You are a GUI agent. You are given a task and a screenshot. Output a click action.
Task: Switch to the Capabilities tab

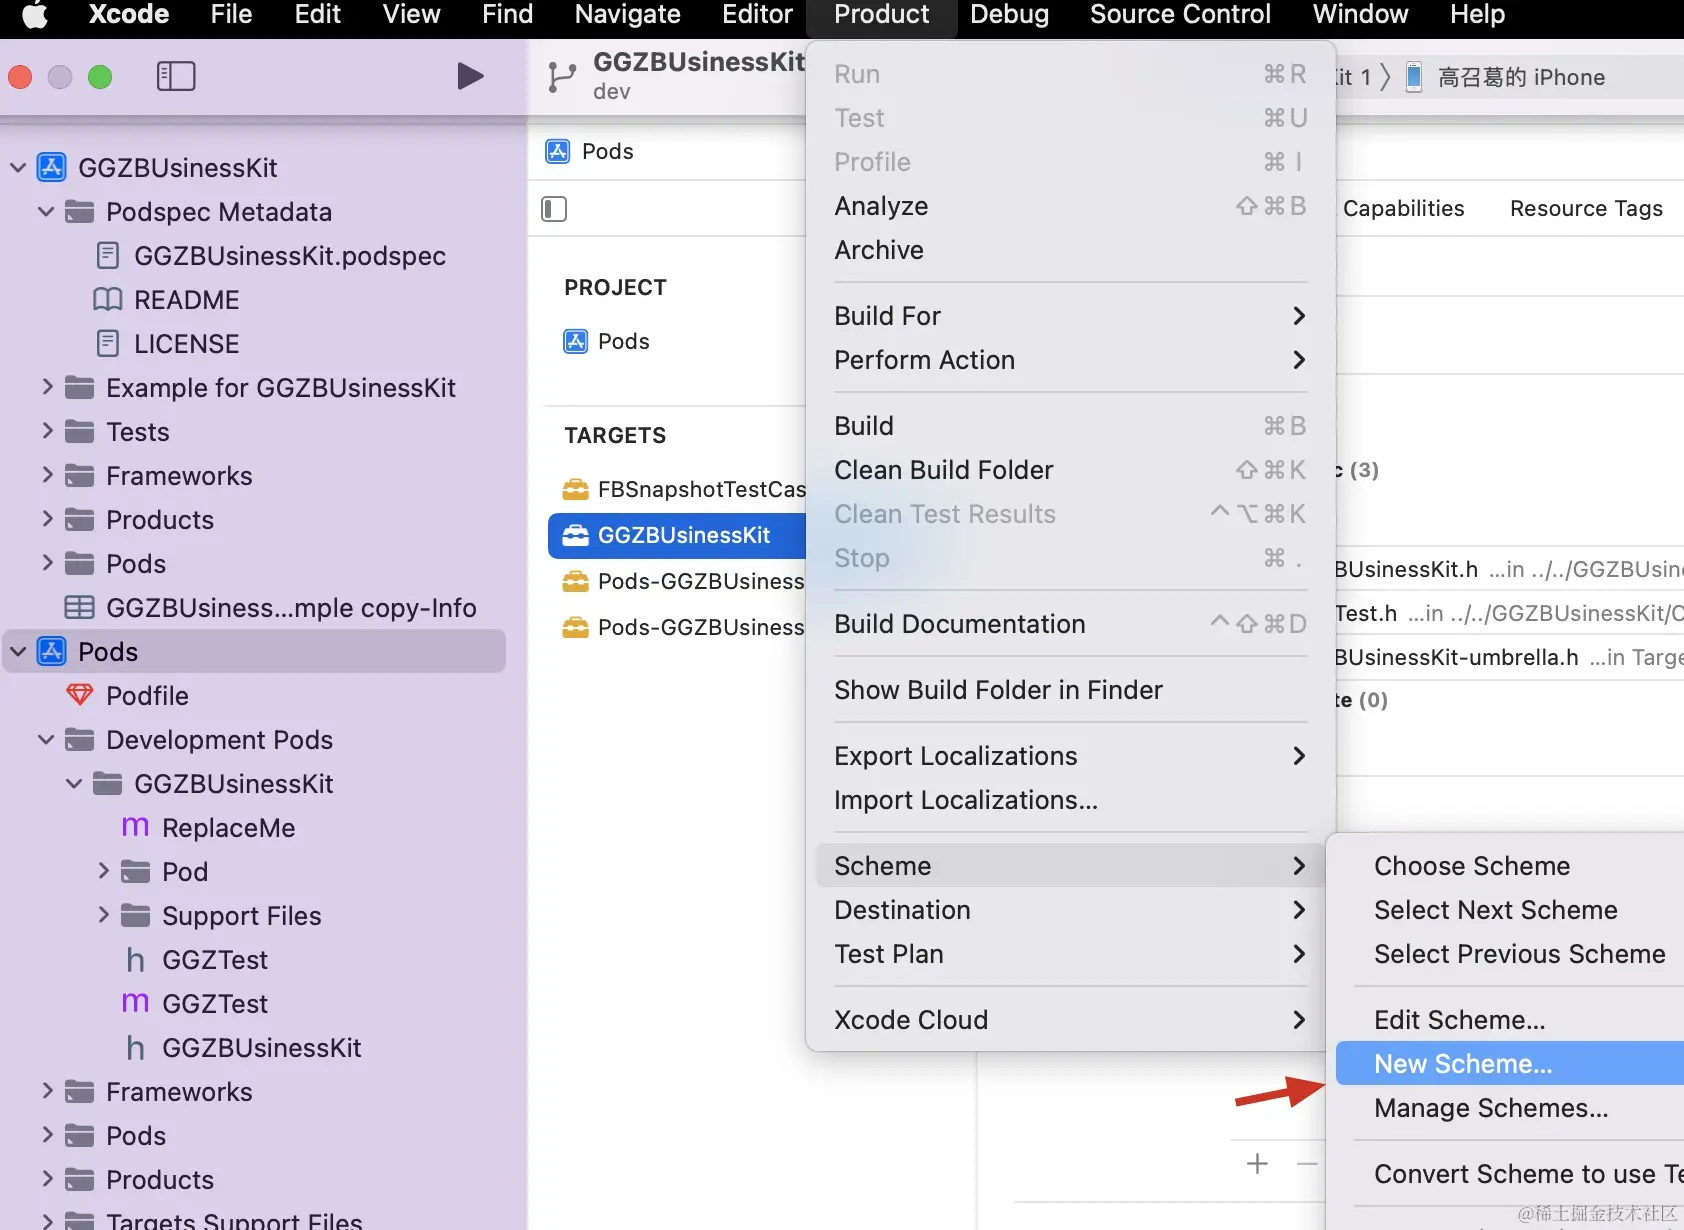click(x=1403, y=208)
